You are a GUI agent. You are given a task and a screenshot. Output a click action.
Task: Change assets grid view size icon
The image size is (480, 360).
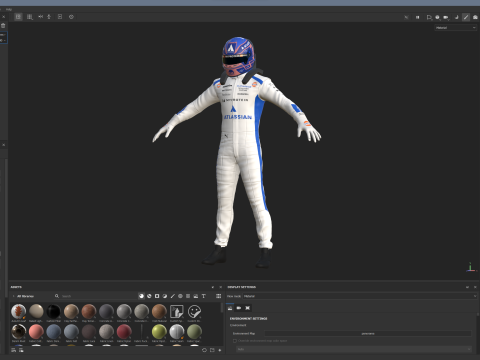218,296
